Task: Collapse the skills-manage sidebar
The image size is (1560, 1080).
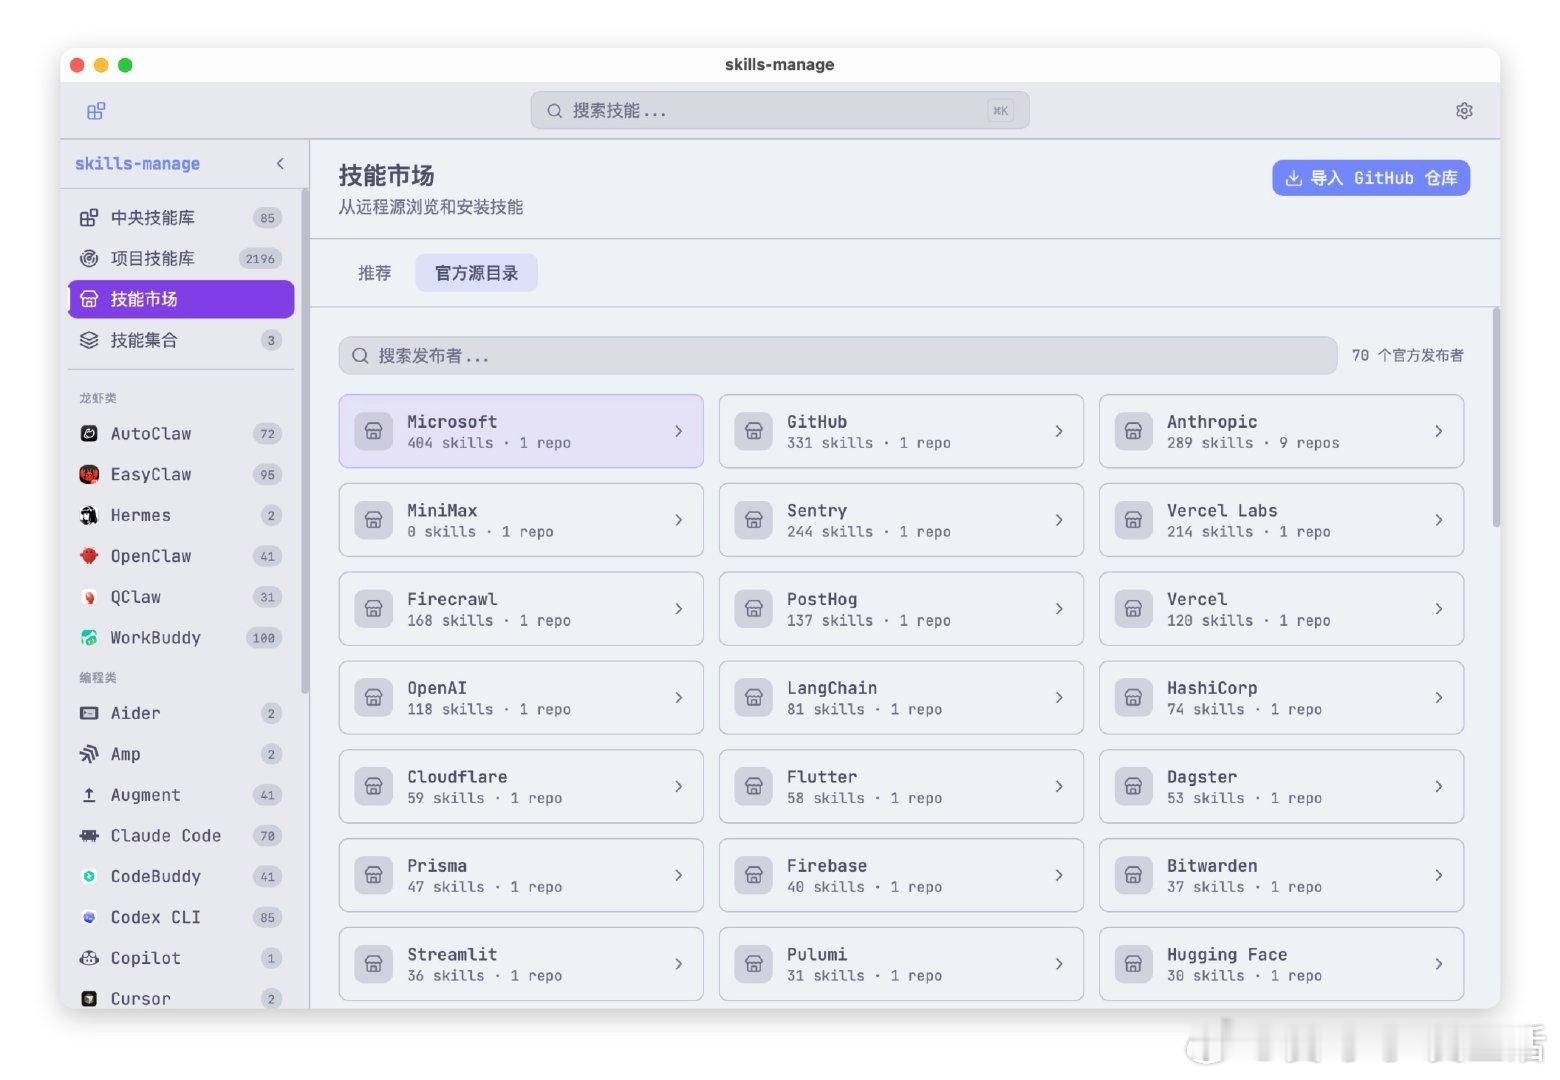Action: point(280,164)
